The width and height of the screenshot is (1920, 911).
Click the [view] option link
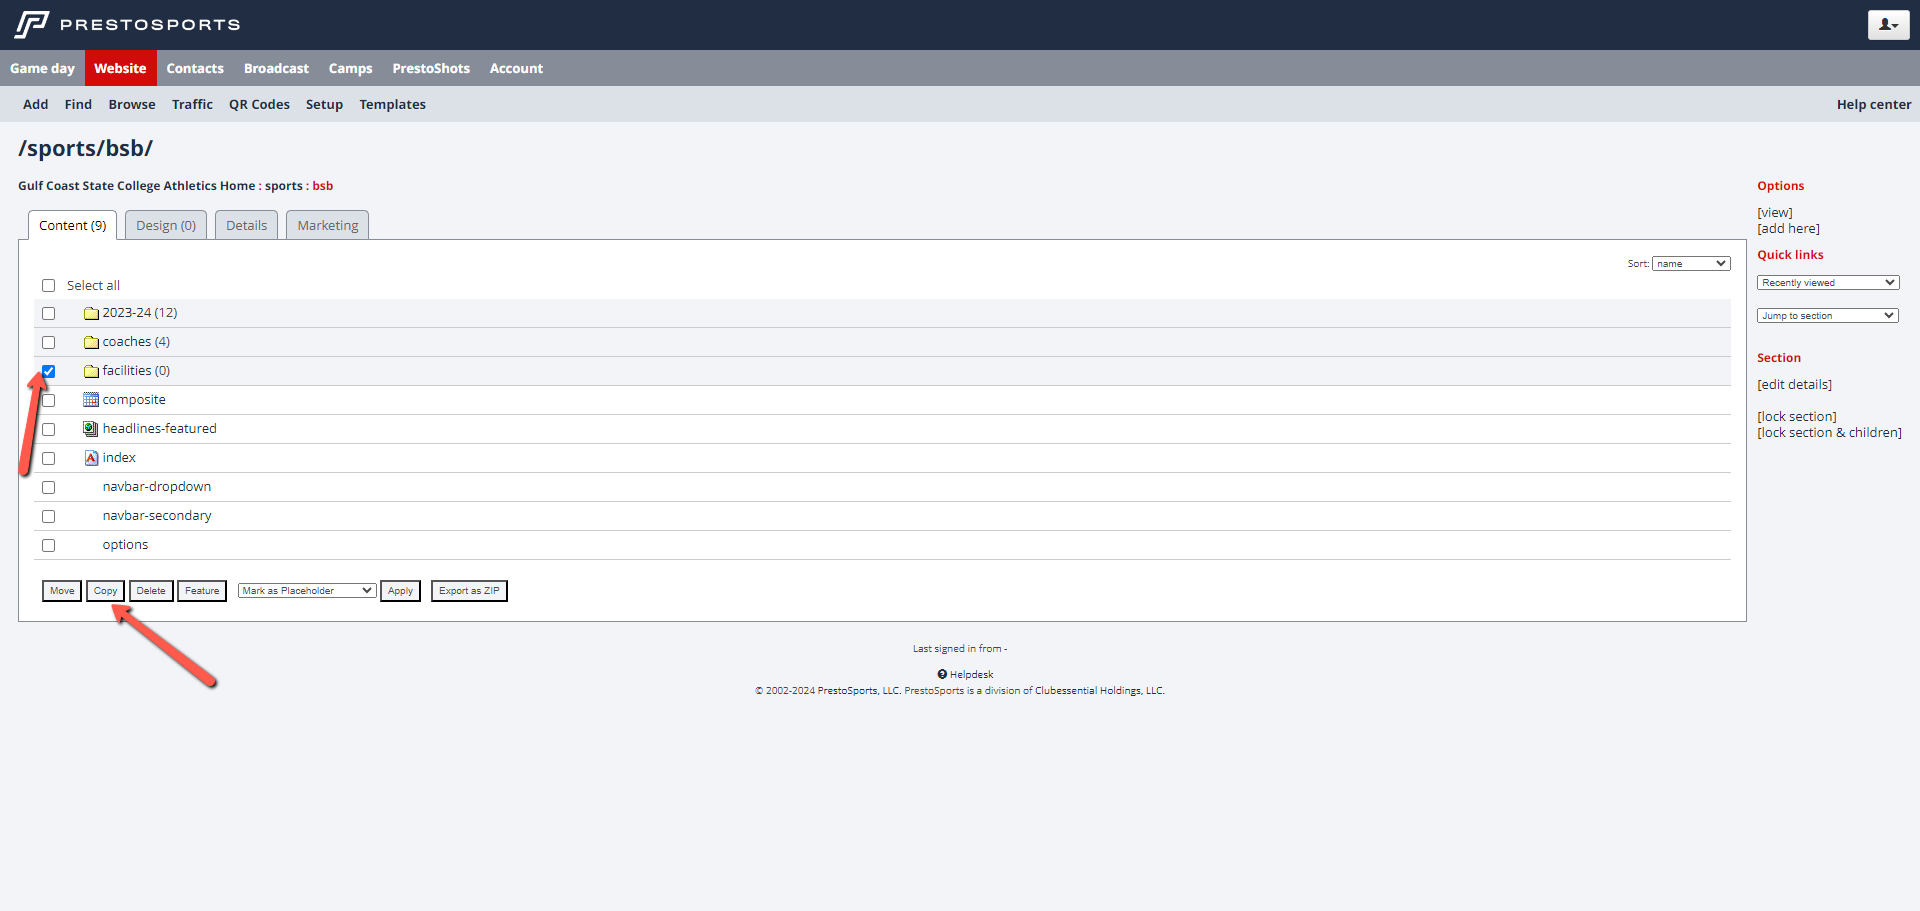coord(1775,213)
